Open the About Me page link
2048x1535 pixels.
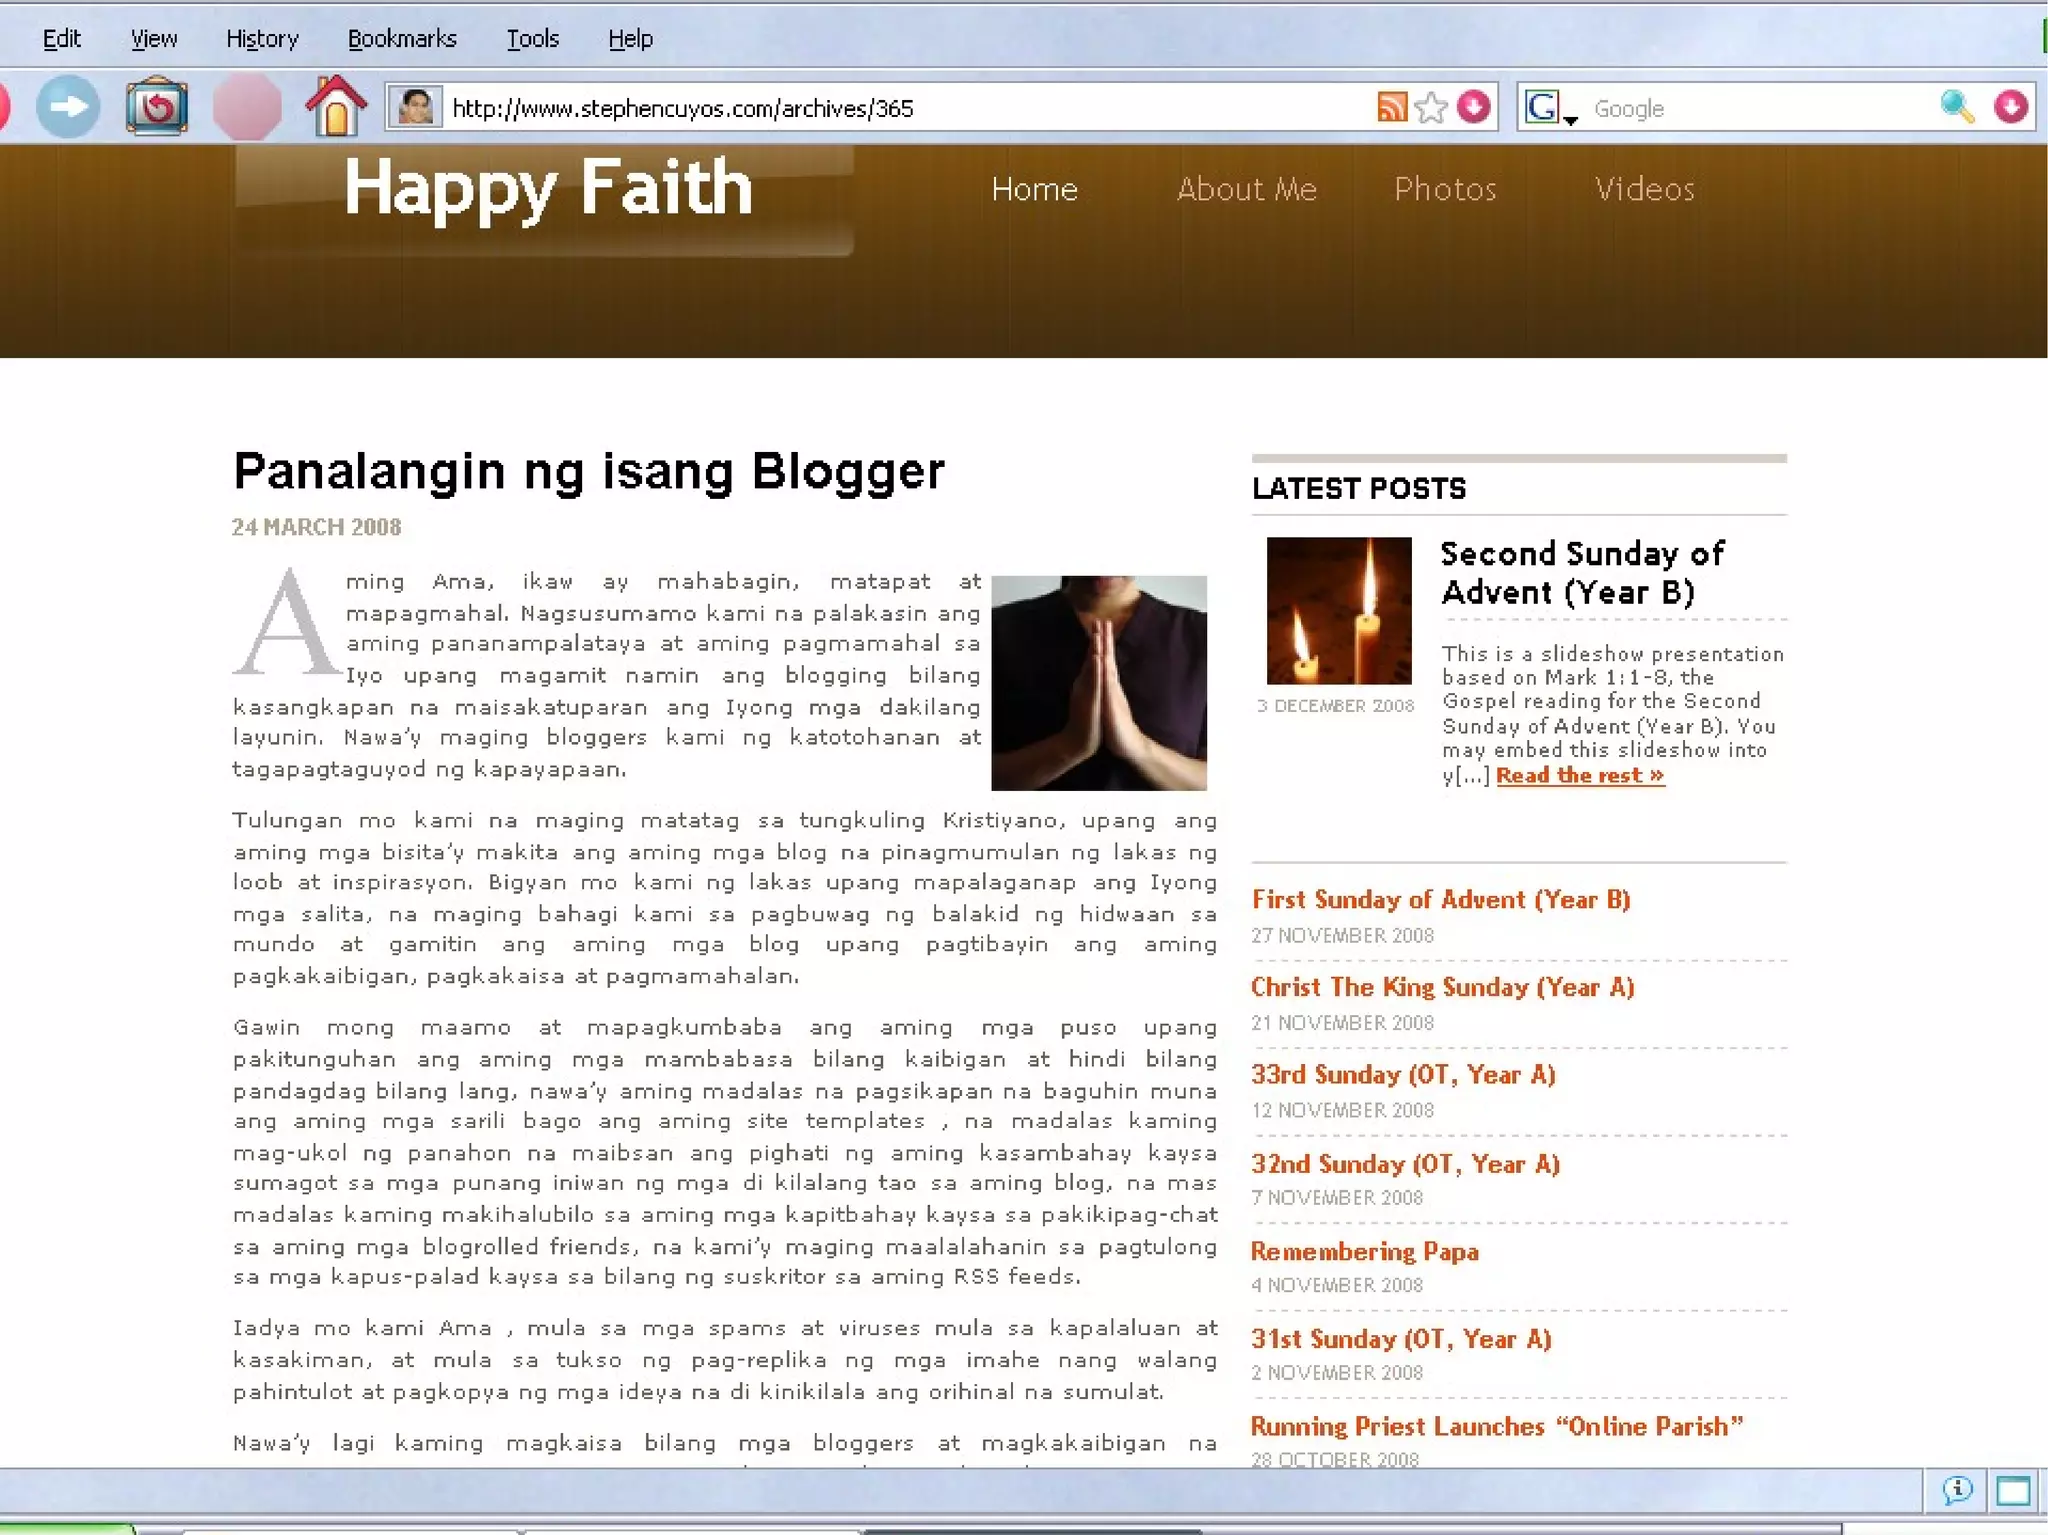tap(1246, 189)
